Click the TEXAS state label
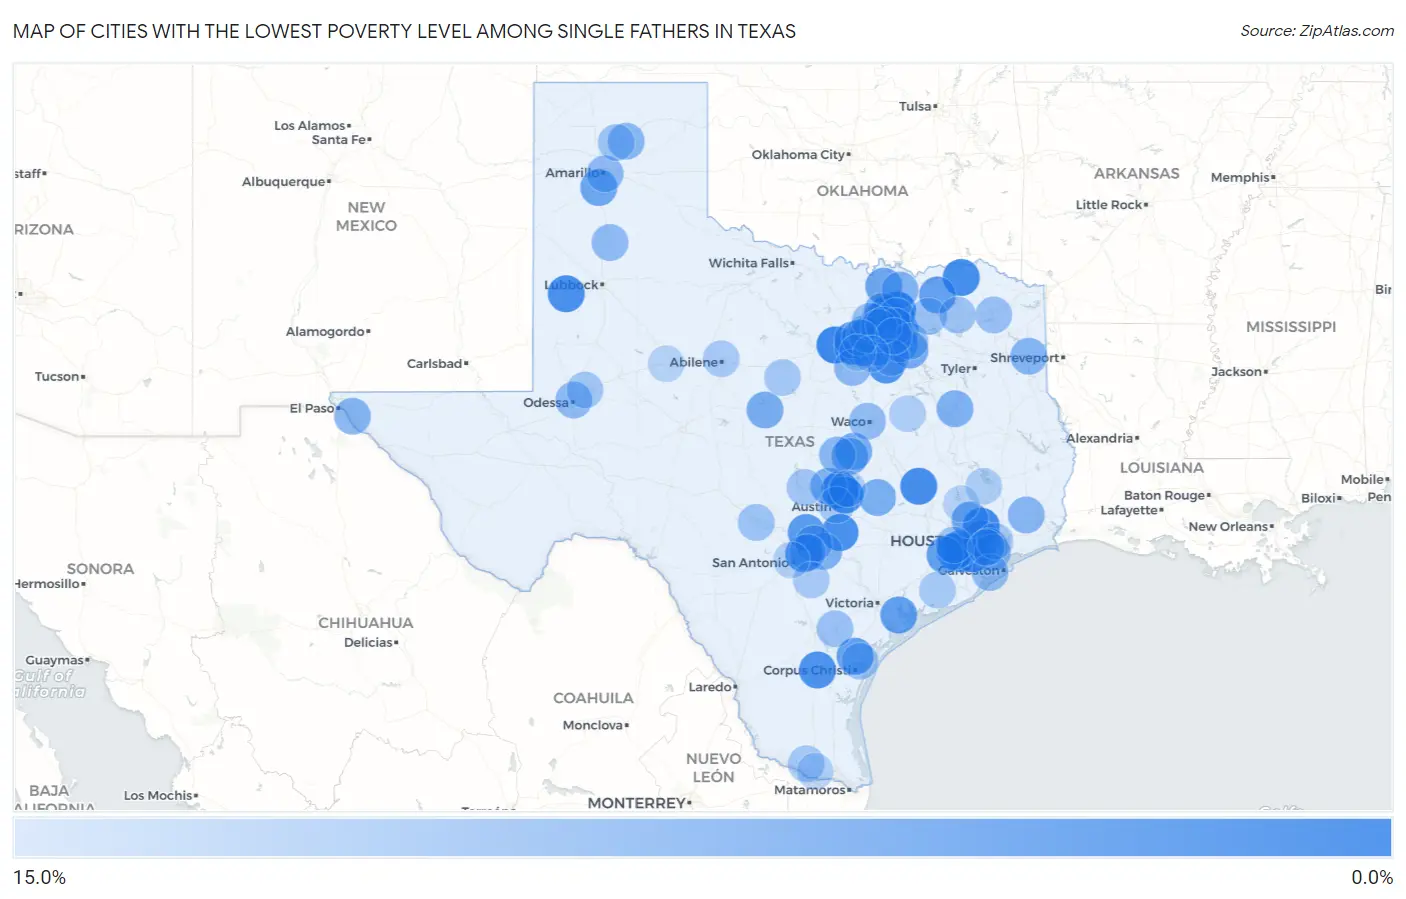1406x899 pixels. (x=790, y=442)
